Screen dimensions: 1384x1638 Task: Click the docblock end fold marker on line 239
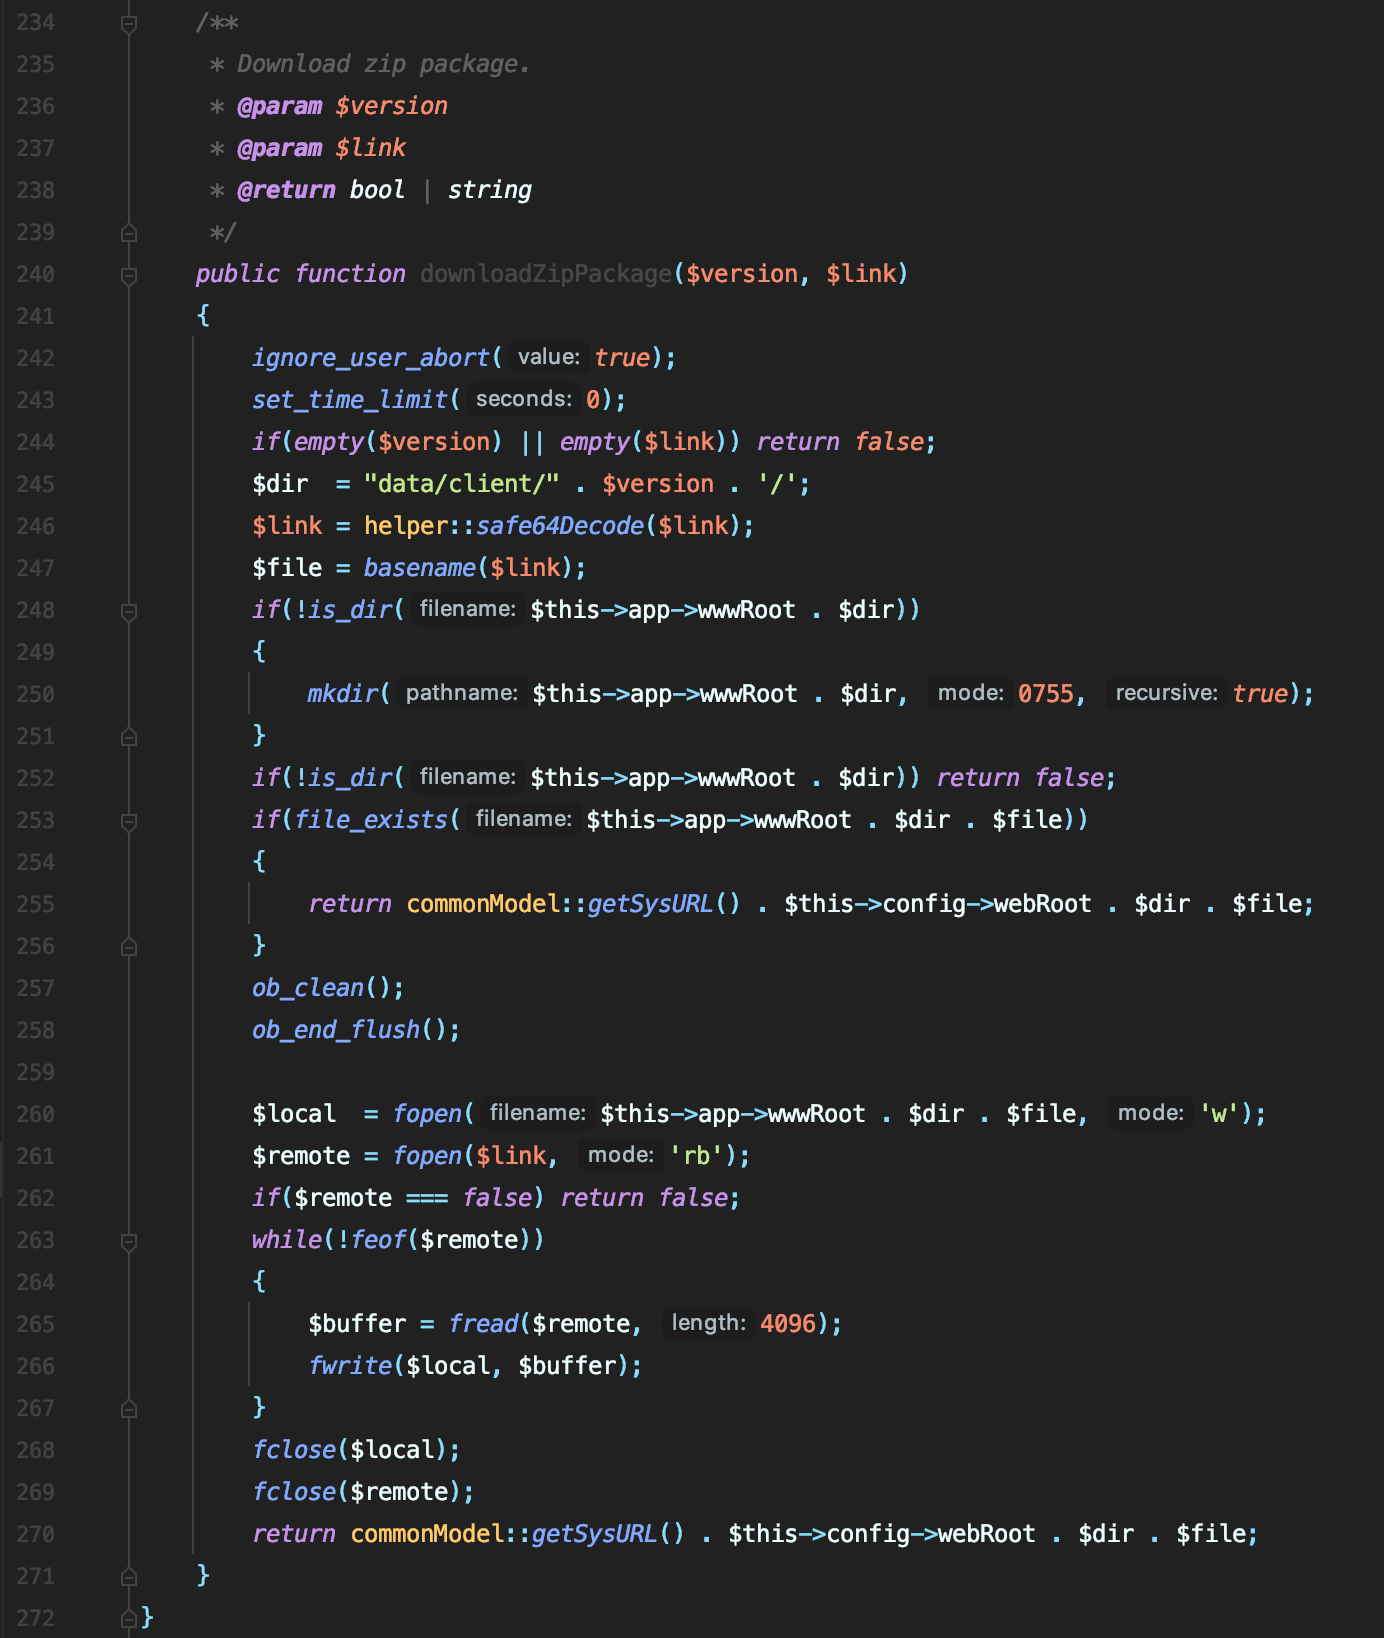pyautogui.click(x=129, y=233)
